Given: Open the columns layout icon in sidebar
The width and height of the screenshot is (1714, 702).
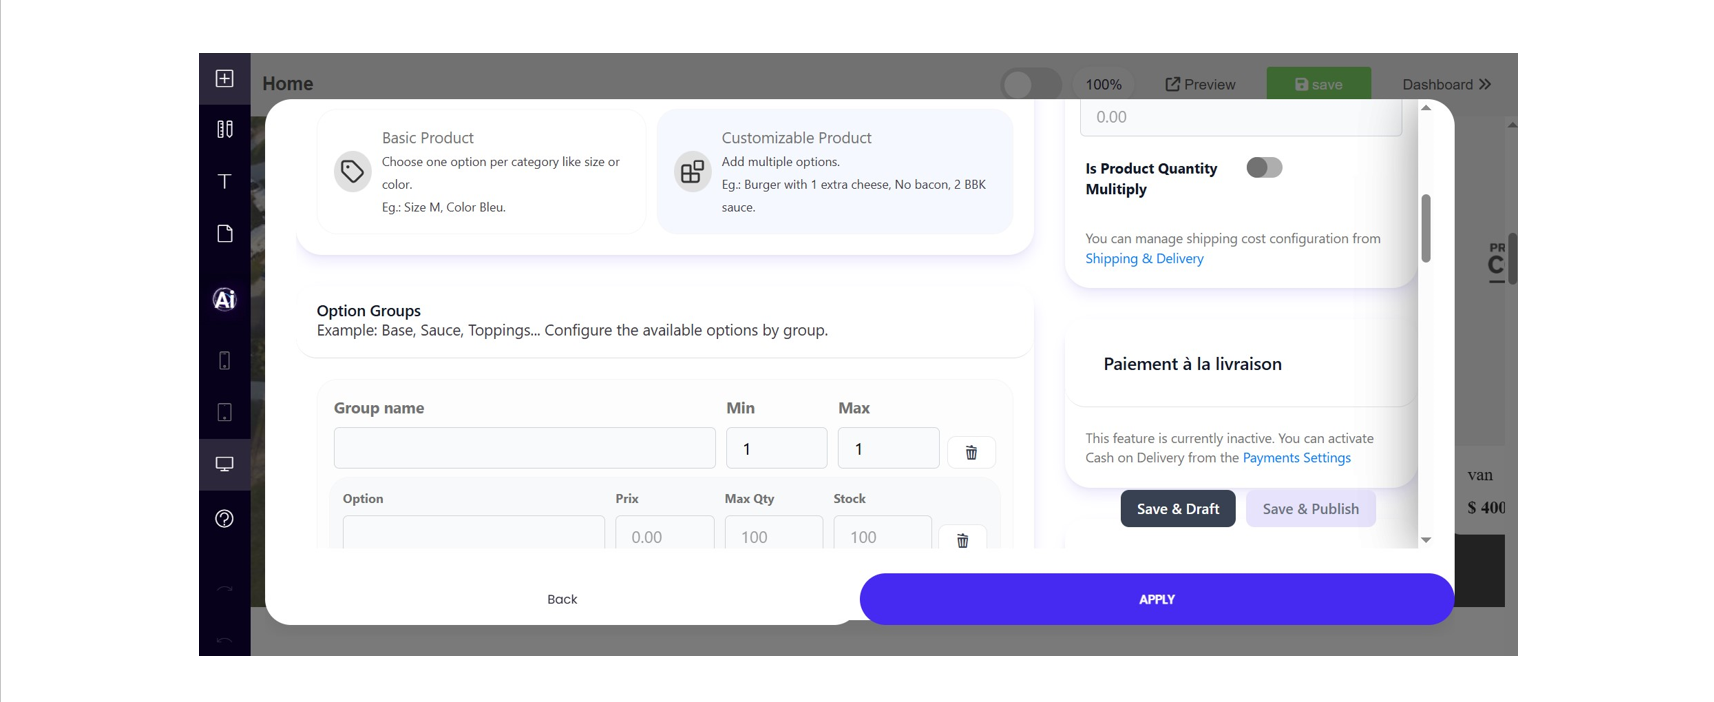Looking at the screenshot, I should click(x=224, y=129).
